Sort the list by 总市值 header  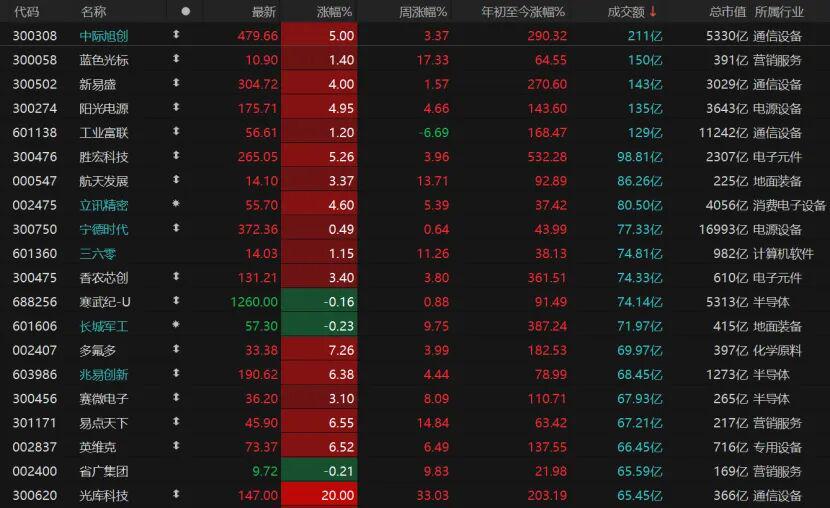click(x=727, y=12)
